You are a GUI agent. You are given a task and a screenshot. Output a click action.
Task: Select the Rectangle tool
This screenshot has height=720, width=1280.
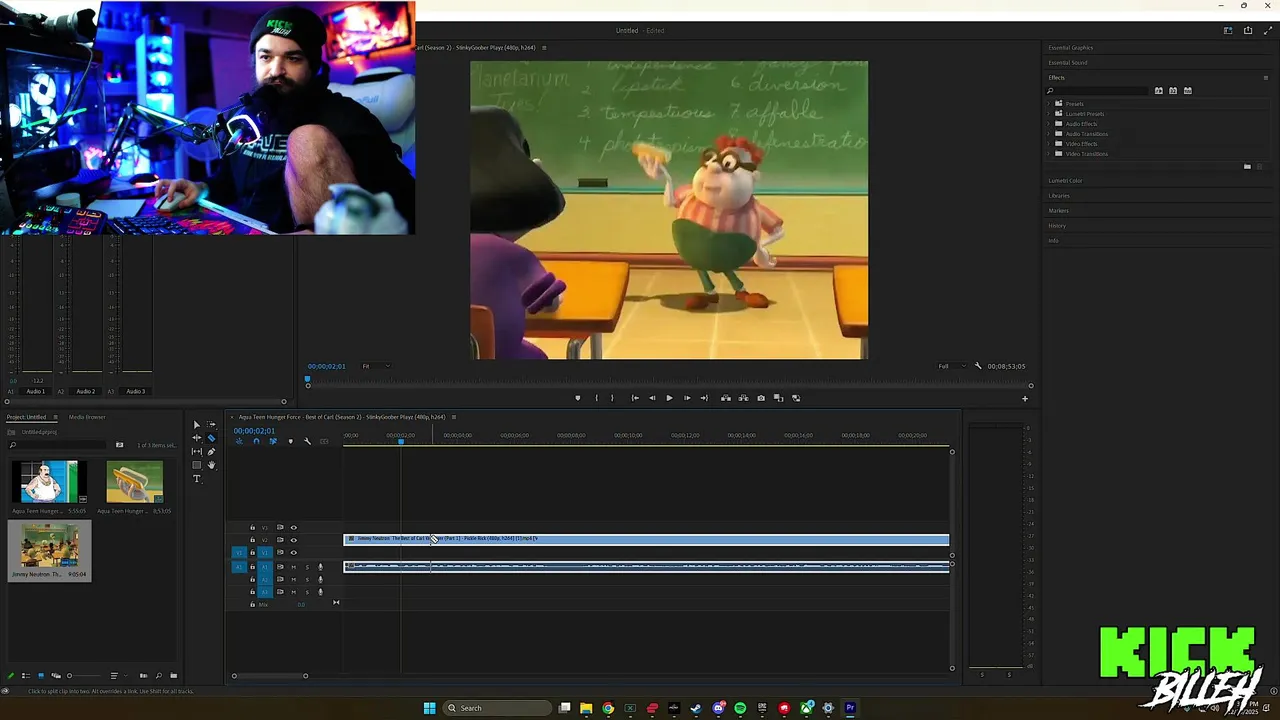[197, 465]
